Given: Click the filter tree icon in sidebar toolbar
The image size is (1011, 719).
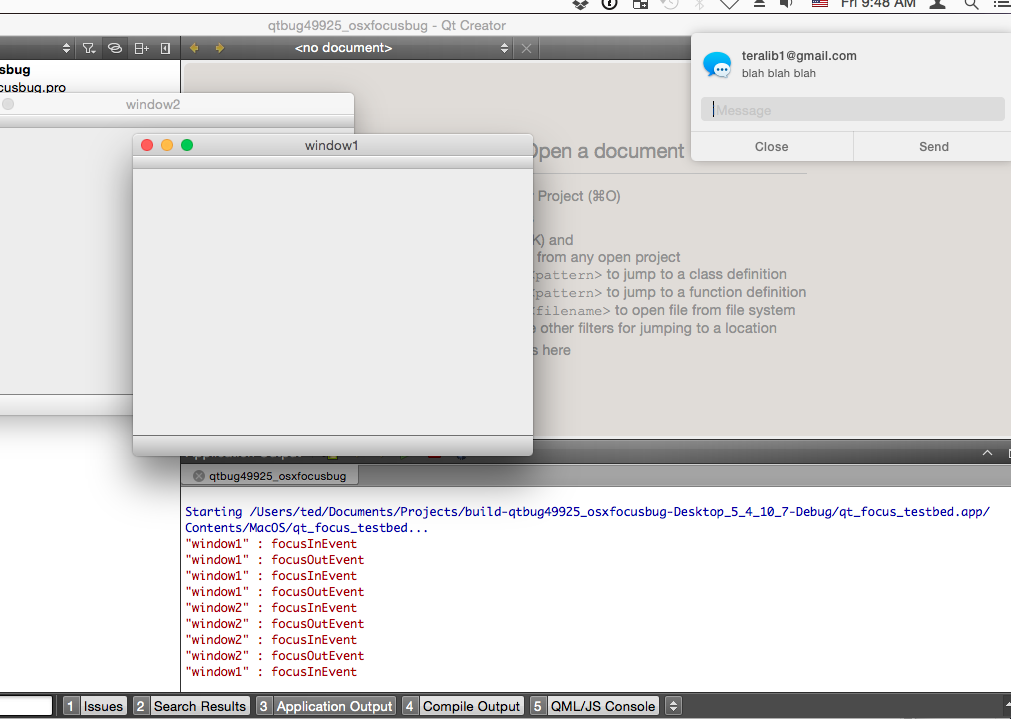Looking at the screenshot, I should [89, 48].
